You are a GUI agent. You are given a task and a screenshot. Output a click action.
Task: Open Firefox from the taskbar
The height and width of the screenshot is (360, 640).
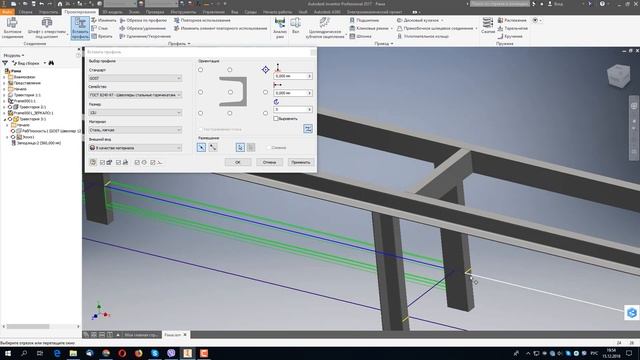138,353
